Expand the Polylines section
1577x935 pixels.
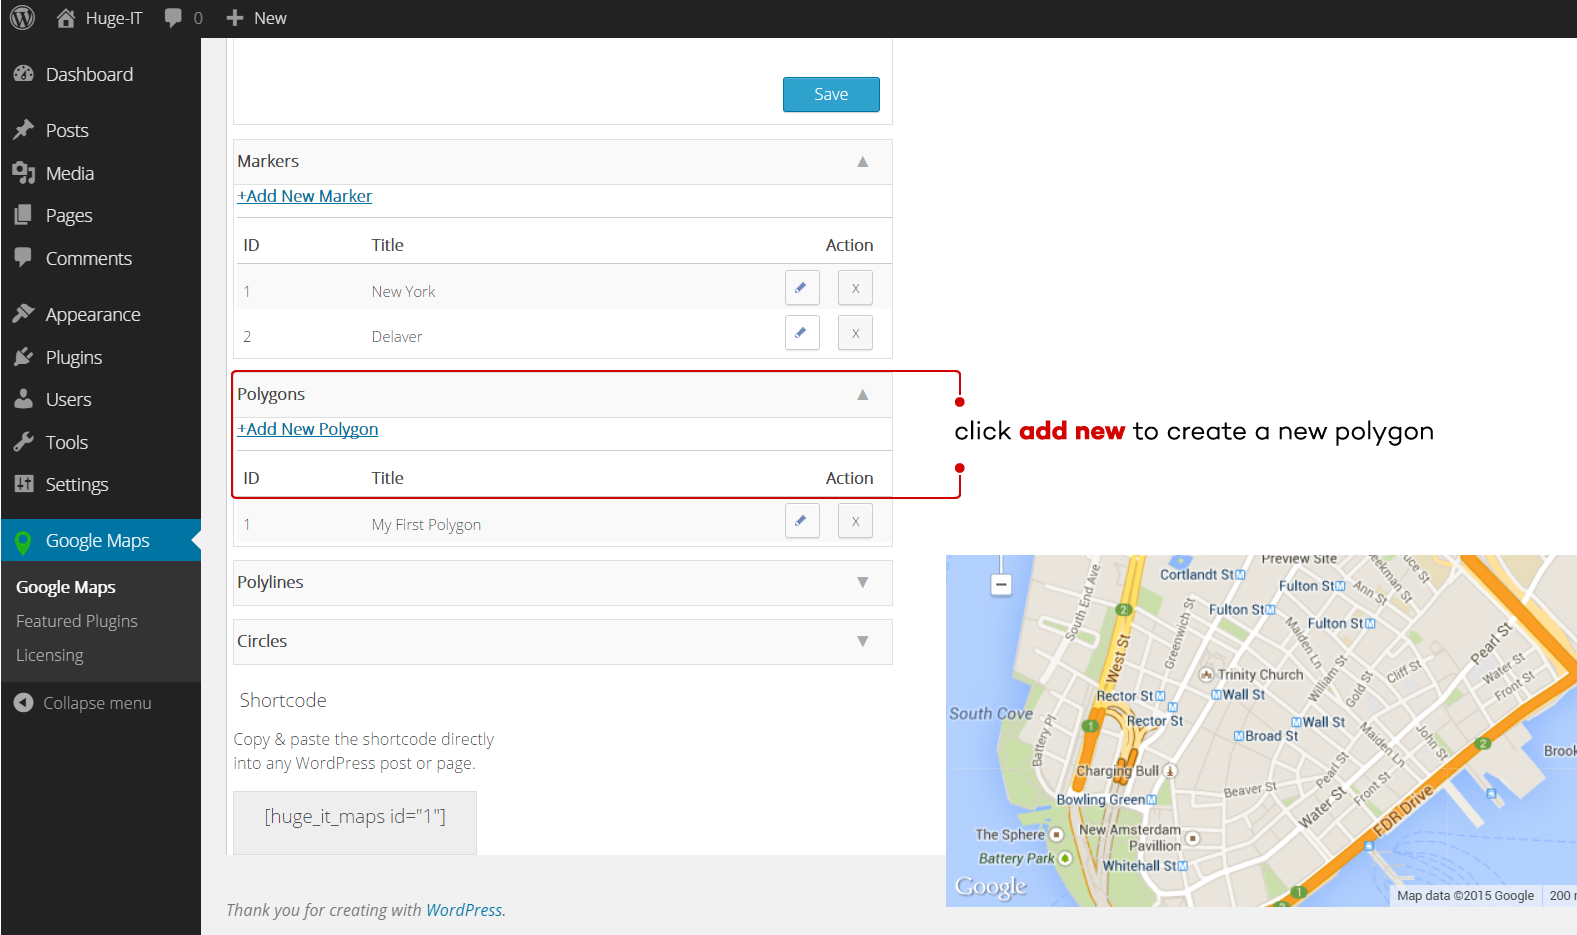[862, 583]
